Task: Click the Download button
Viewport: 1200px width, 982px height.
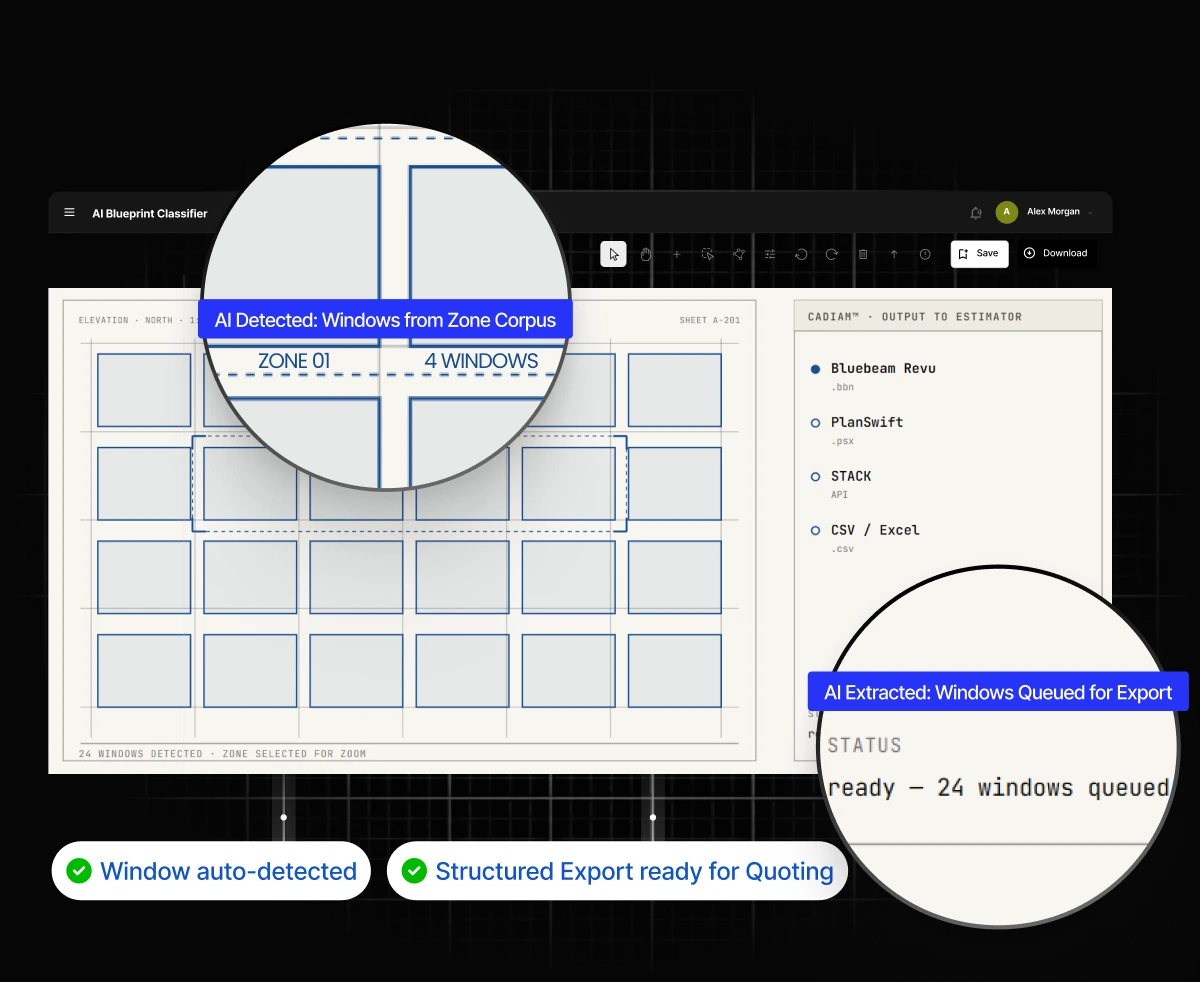Action: click(x=1055, y=254)
